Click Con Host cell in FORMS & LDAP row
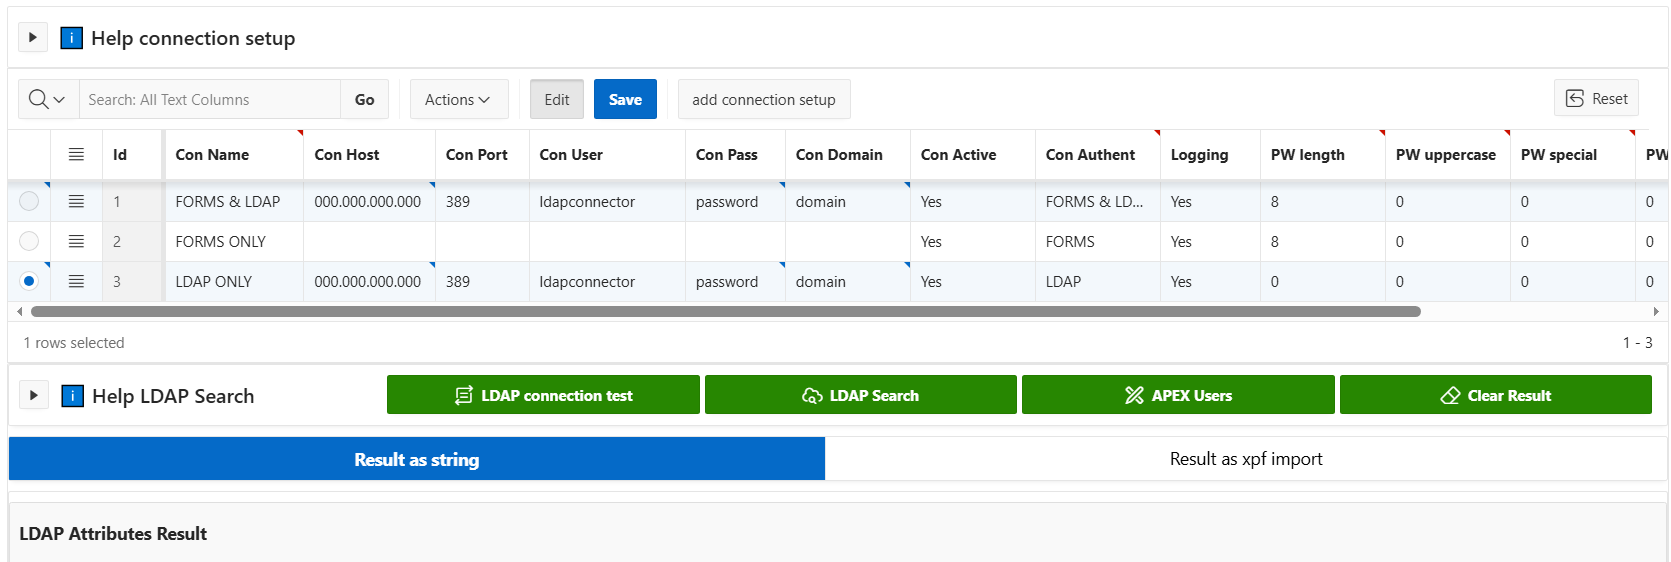Viewport: 1671px width, 562px height. click(x=369, y=201)
